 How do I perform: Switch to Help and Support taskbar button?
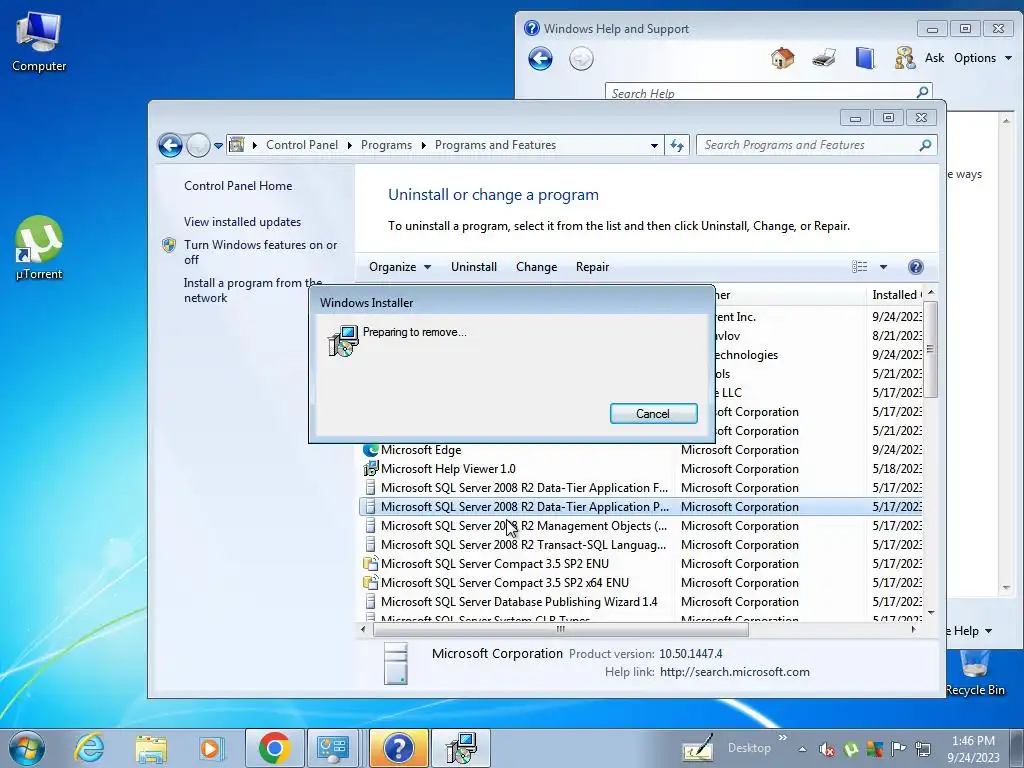398,748
